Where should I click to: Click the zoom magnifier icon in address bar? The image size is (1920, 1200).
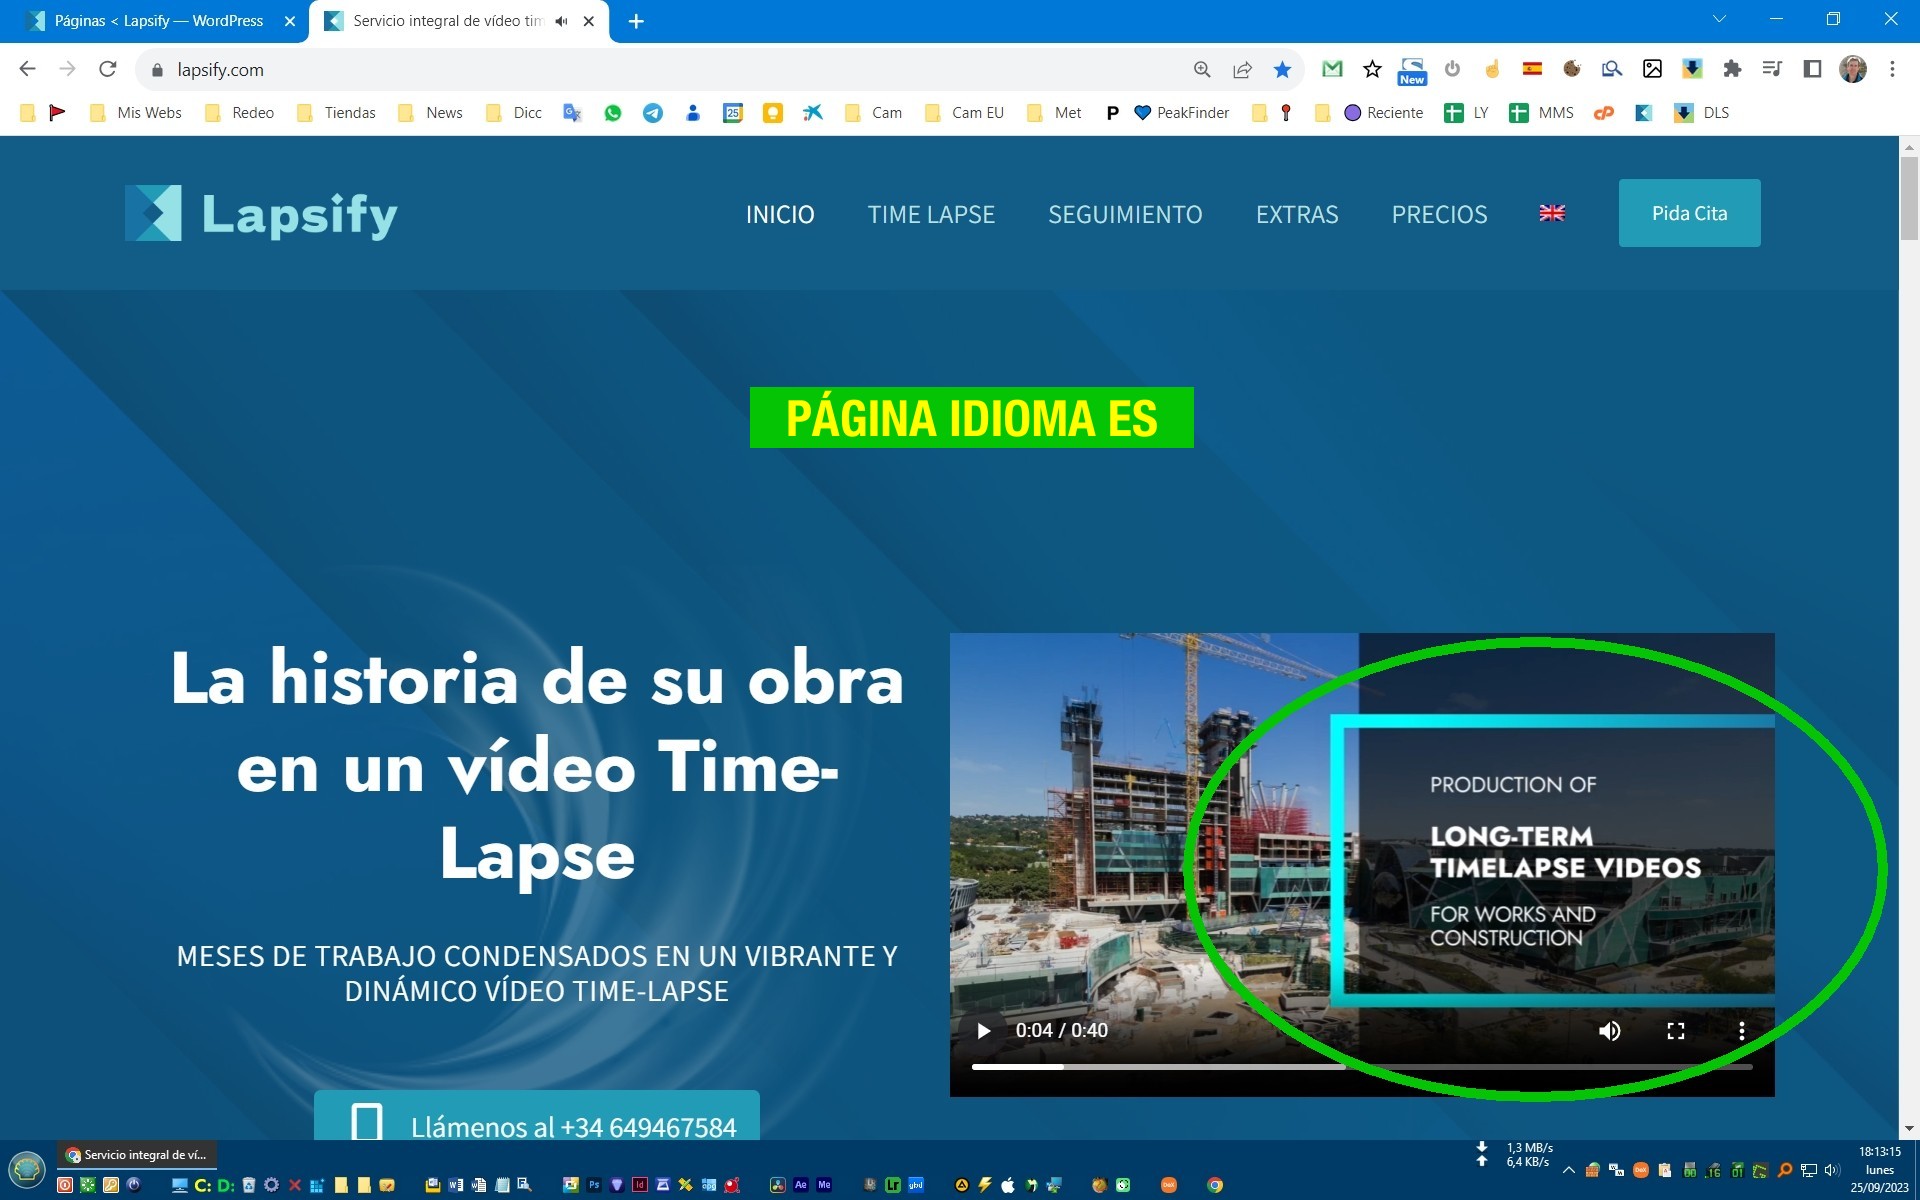[x=1202, y=69]
